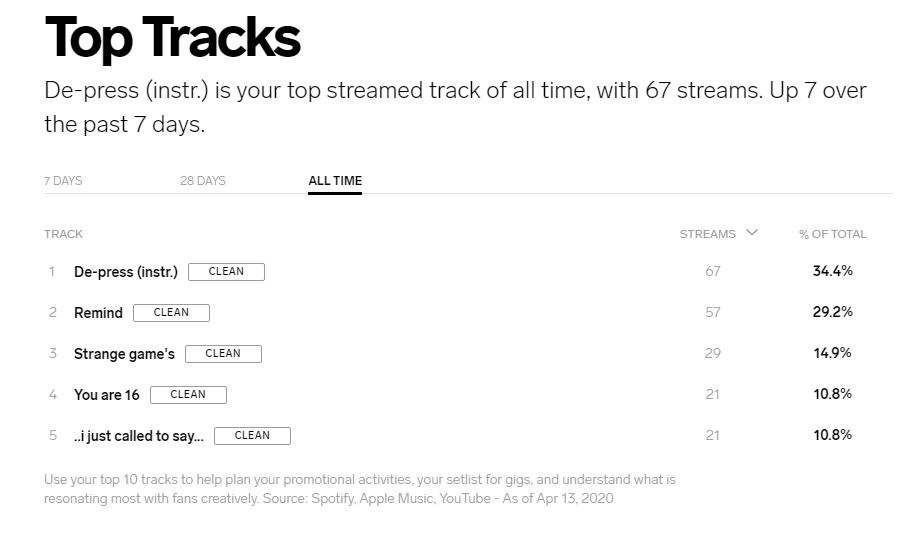This screenshot has width=900, height=537.
Task: Switch to the 28 DAYS tab
Action: pyautogui.click(x=203, y=181)
